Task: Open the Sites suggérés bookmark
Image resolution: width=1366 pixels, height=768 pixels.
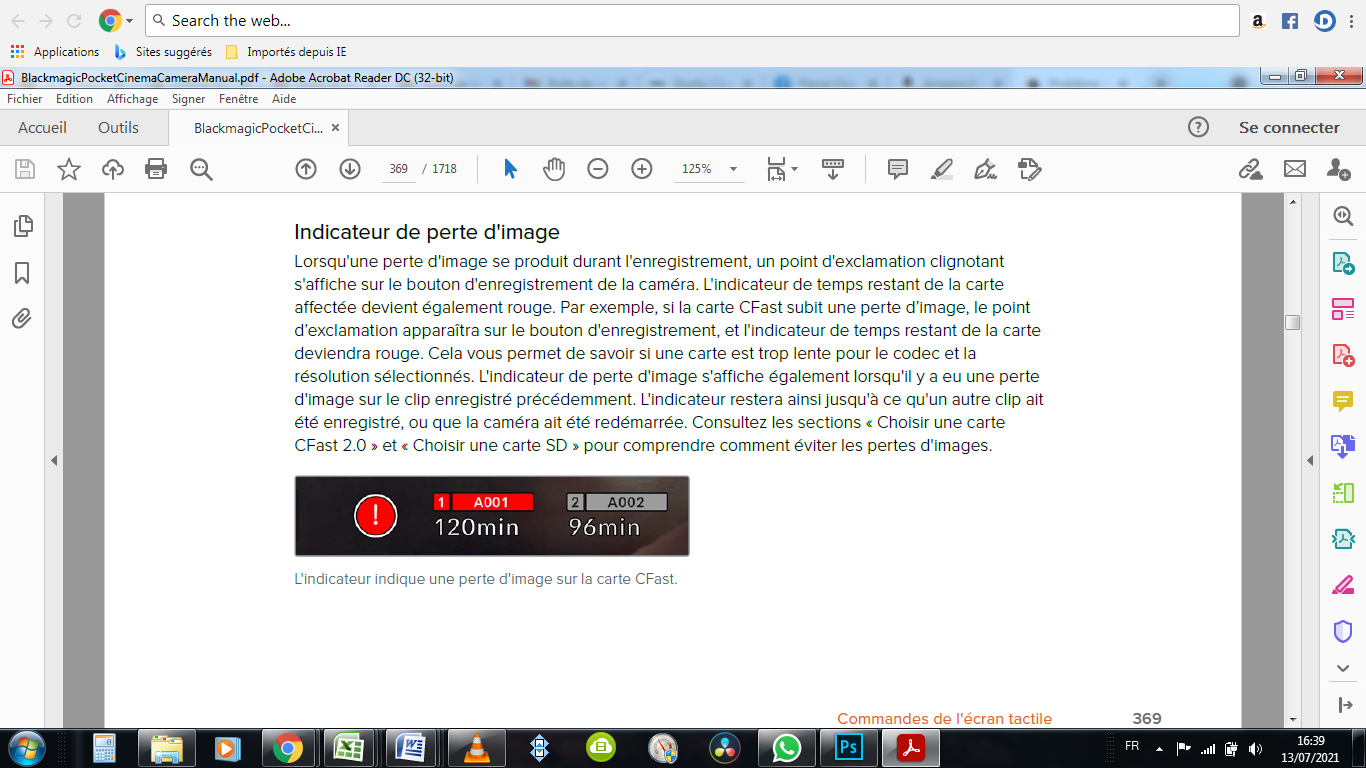Action: (x=163, y=51)
